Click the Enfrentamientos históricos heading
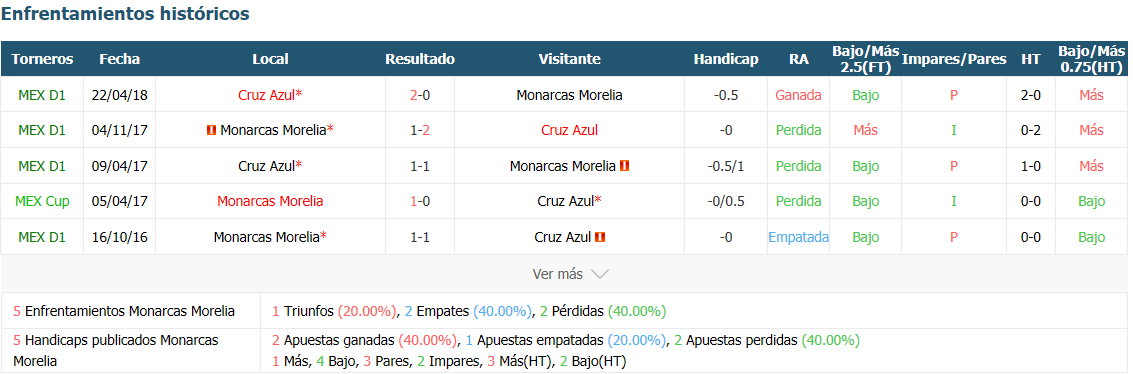Image resolution: width=1133 pixels, height=374 pixels. pos(126,14)
